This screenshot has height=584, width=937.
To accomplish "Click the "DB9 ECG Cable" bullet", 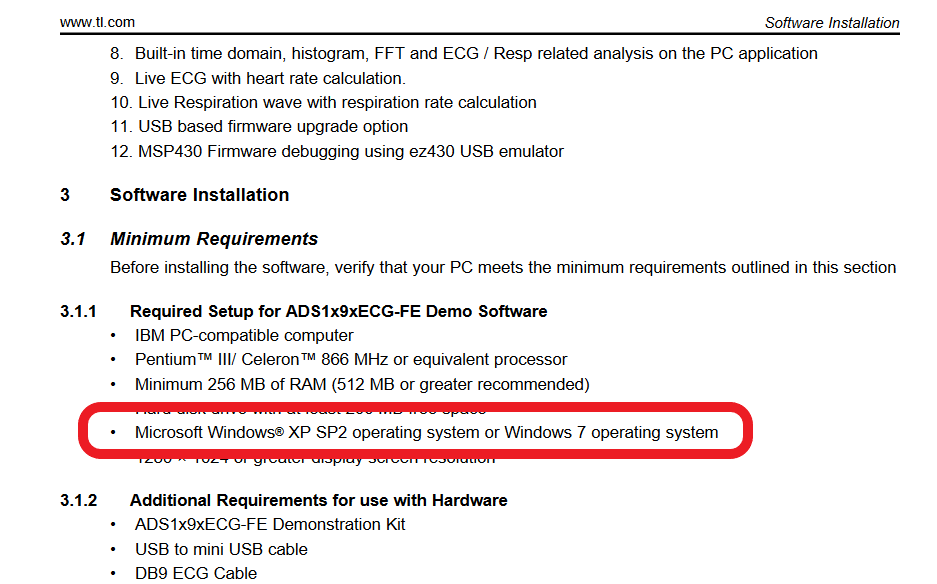I will pos(196,573).
